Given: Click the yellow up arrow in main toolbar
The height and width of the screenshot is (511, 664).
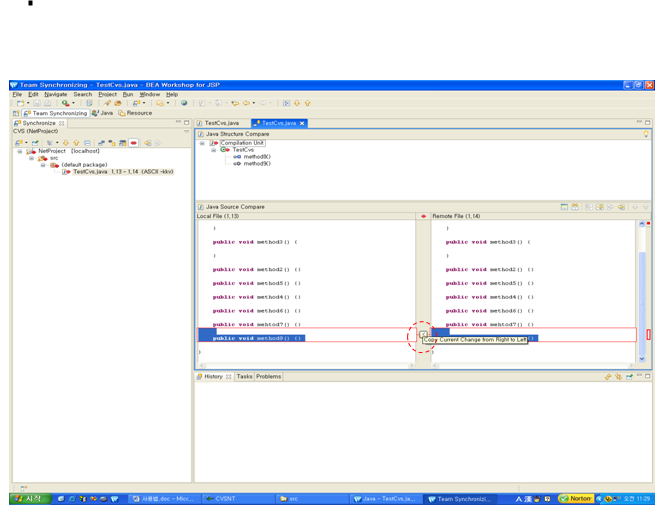Looking at the screenshot, I should (307, 103).
